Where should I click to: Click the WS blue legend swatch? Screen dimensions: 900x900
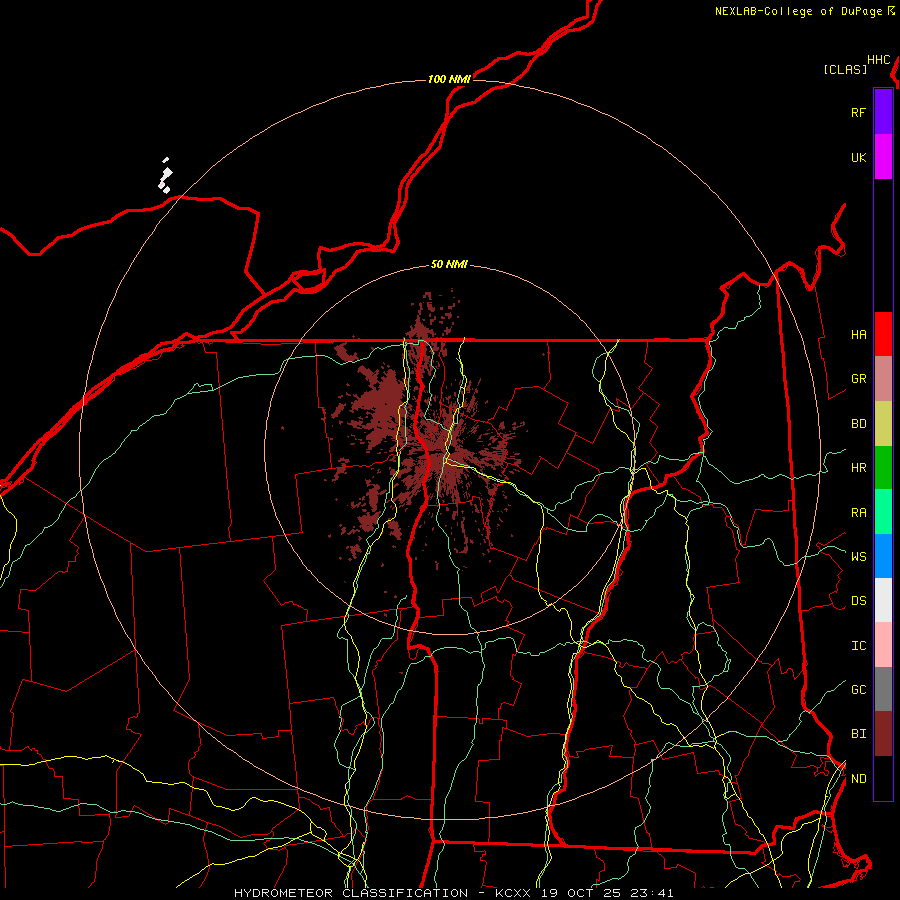click(883, 556)
